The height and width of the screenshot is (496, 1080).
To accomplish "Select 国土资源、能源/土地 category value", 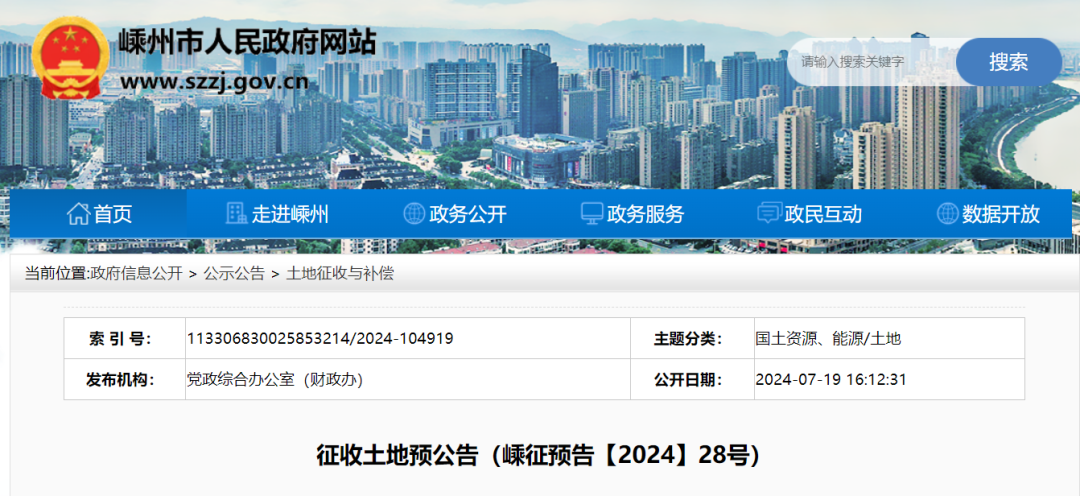I will pos(828,338).
